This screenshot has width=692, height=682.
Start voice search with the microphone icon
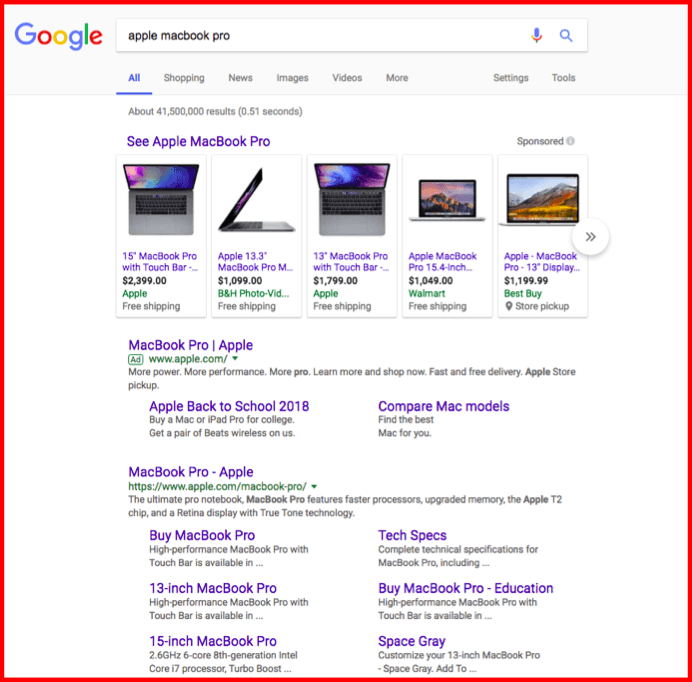click(536, 35)
